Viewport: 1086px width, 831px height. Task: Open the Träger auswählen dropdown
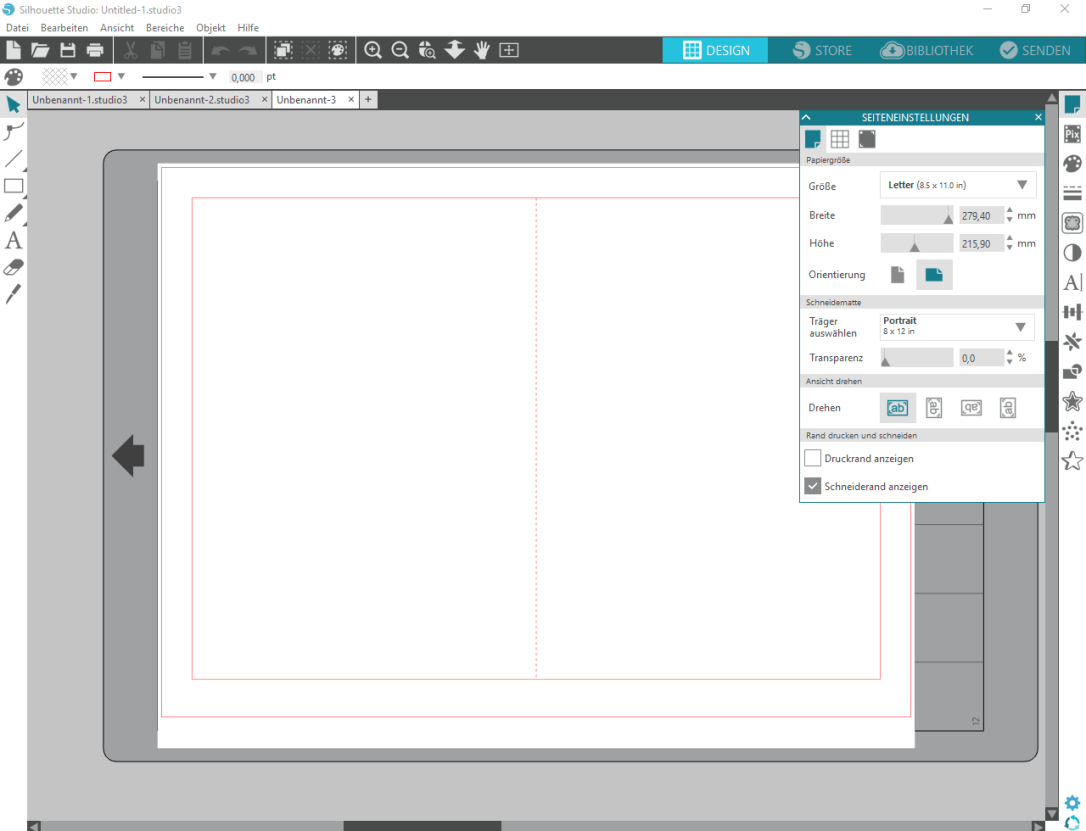click(1021, 326)
